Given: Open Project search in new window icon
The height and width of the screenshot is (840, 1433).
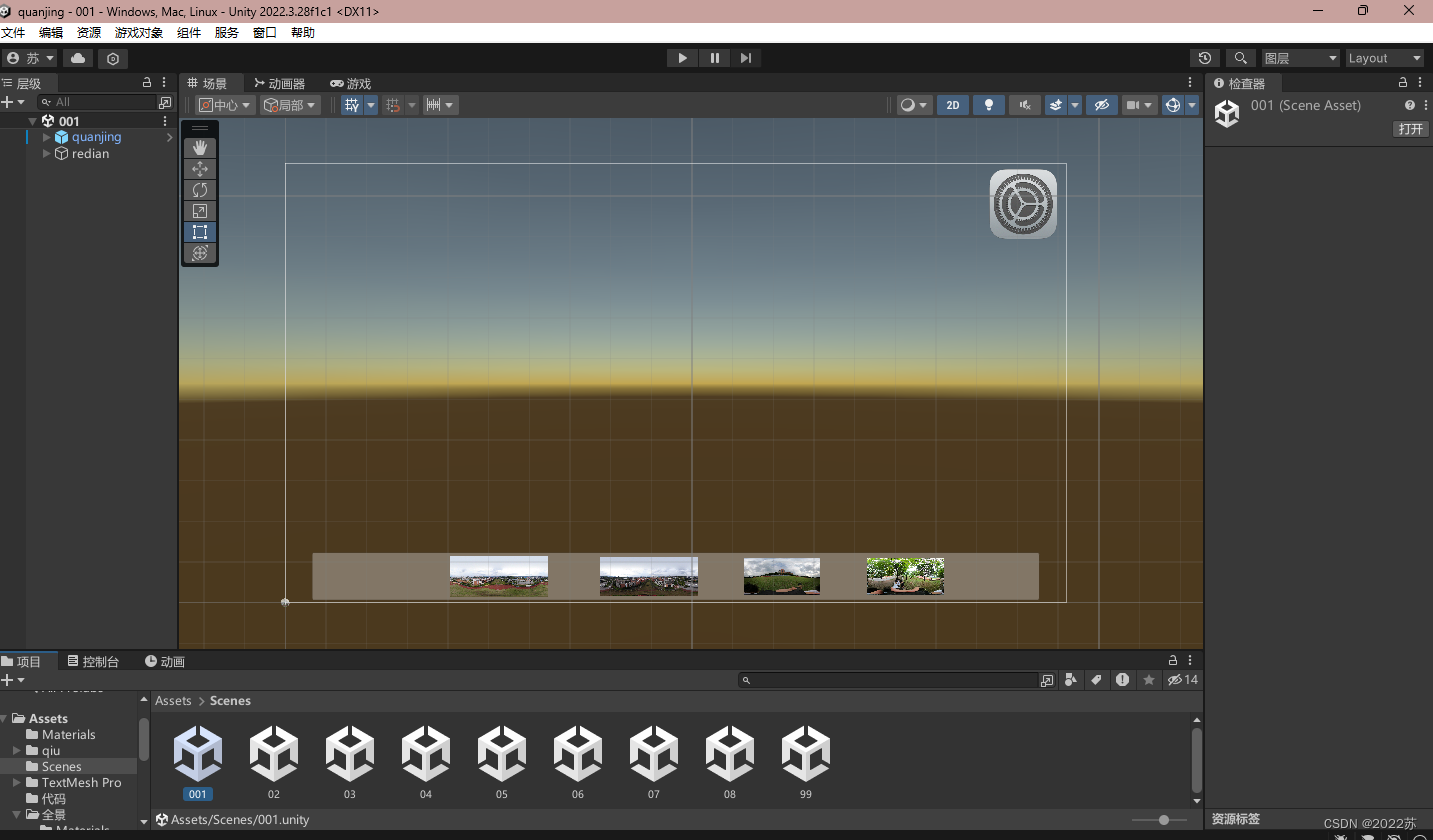Looking at the screenshot, I should coord(1047,680).
